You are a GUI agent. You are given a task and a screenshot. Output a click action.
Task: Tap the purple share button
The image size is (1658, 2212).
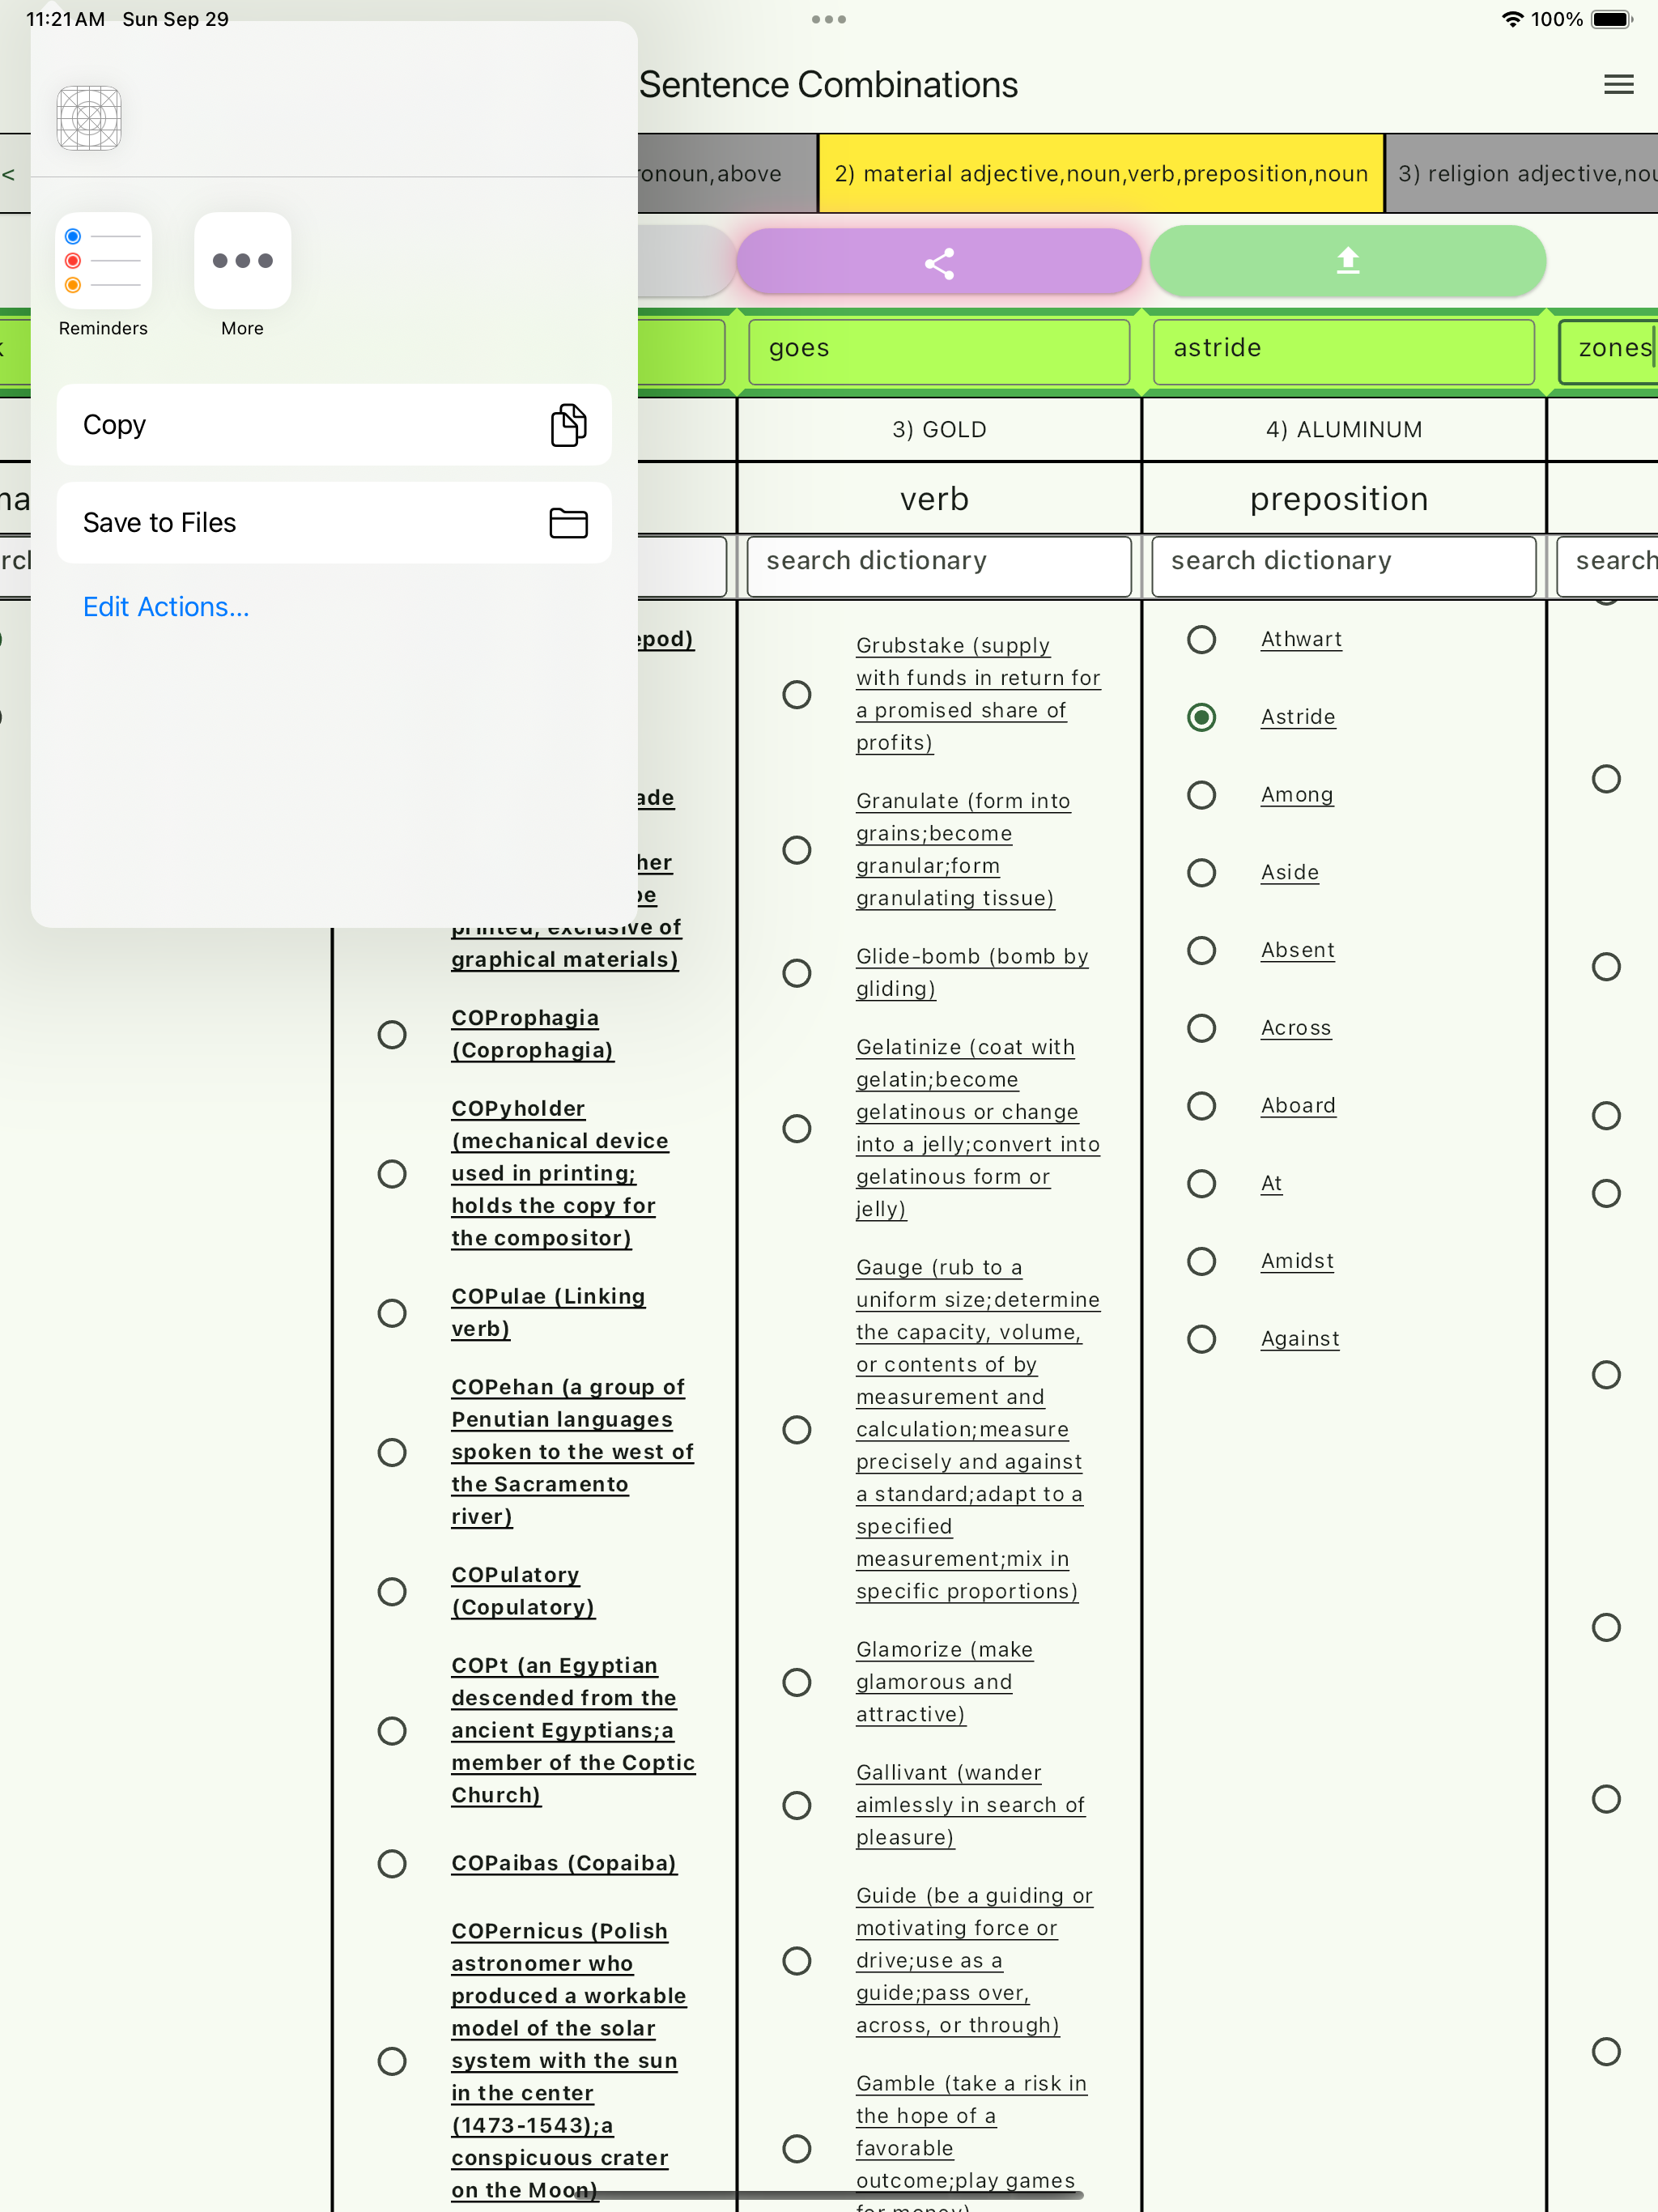tap(939, 262)
